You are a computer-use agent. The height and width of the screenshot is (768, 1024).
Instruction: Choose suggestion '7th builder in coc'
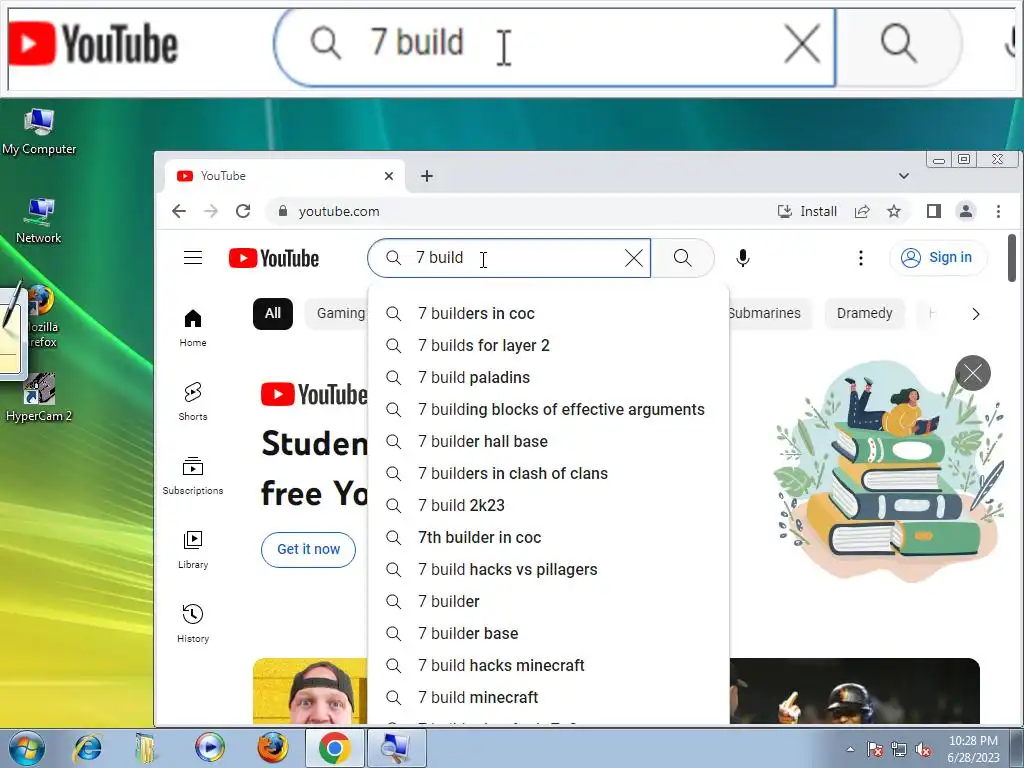(549, 537)
